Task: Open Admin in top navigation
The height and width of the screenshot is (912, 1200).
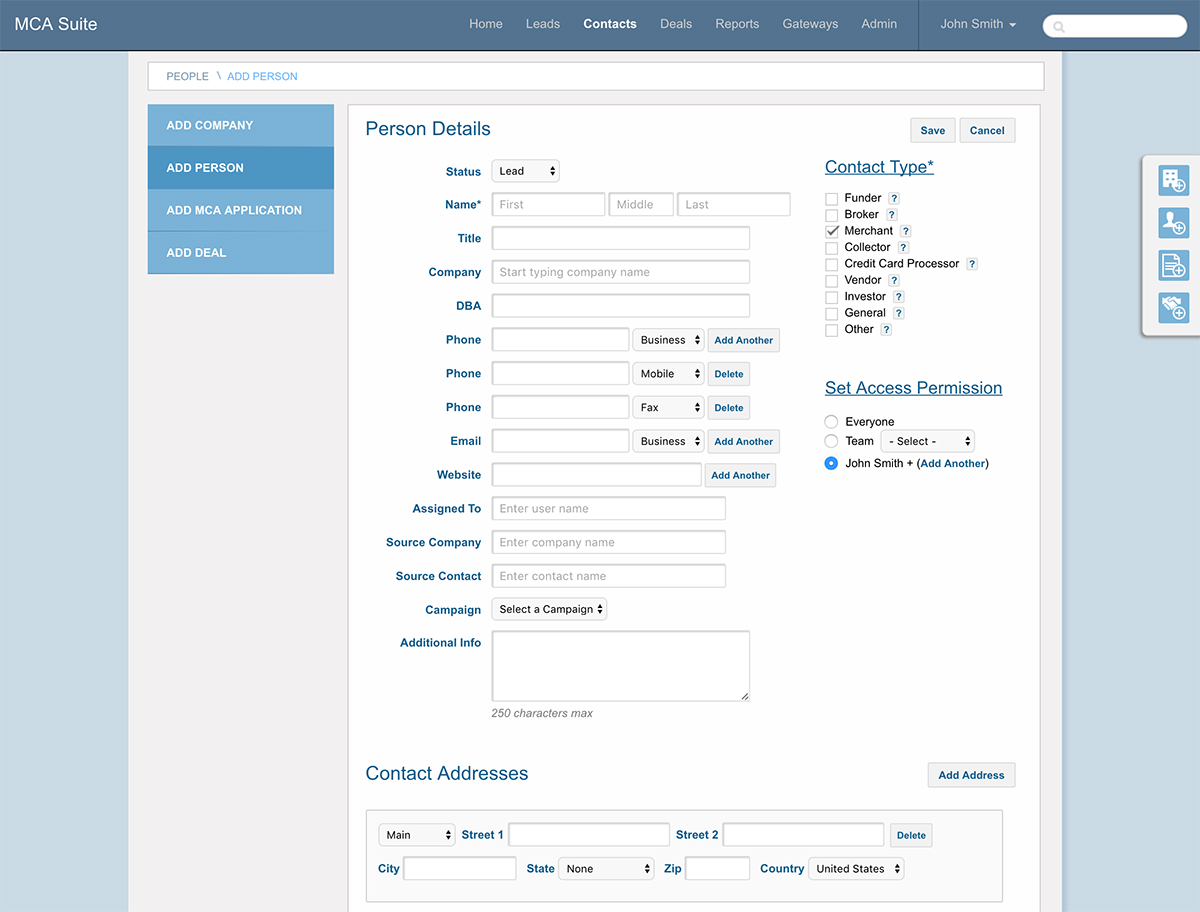Action: click(x=879, y=24)
